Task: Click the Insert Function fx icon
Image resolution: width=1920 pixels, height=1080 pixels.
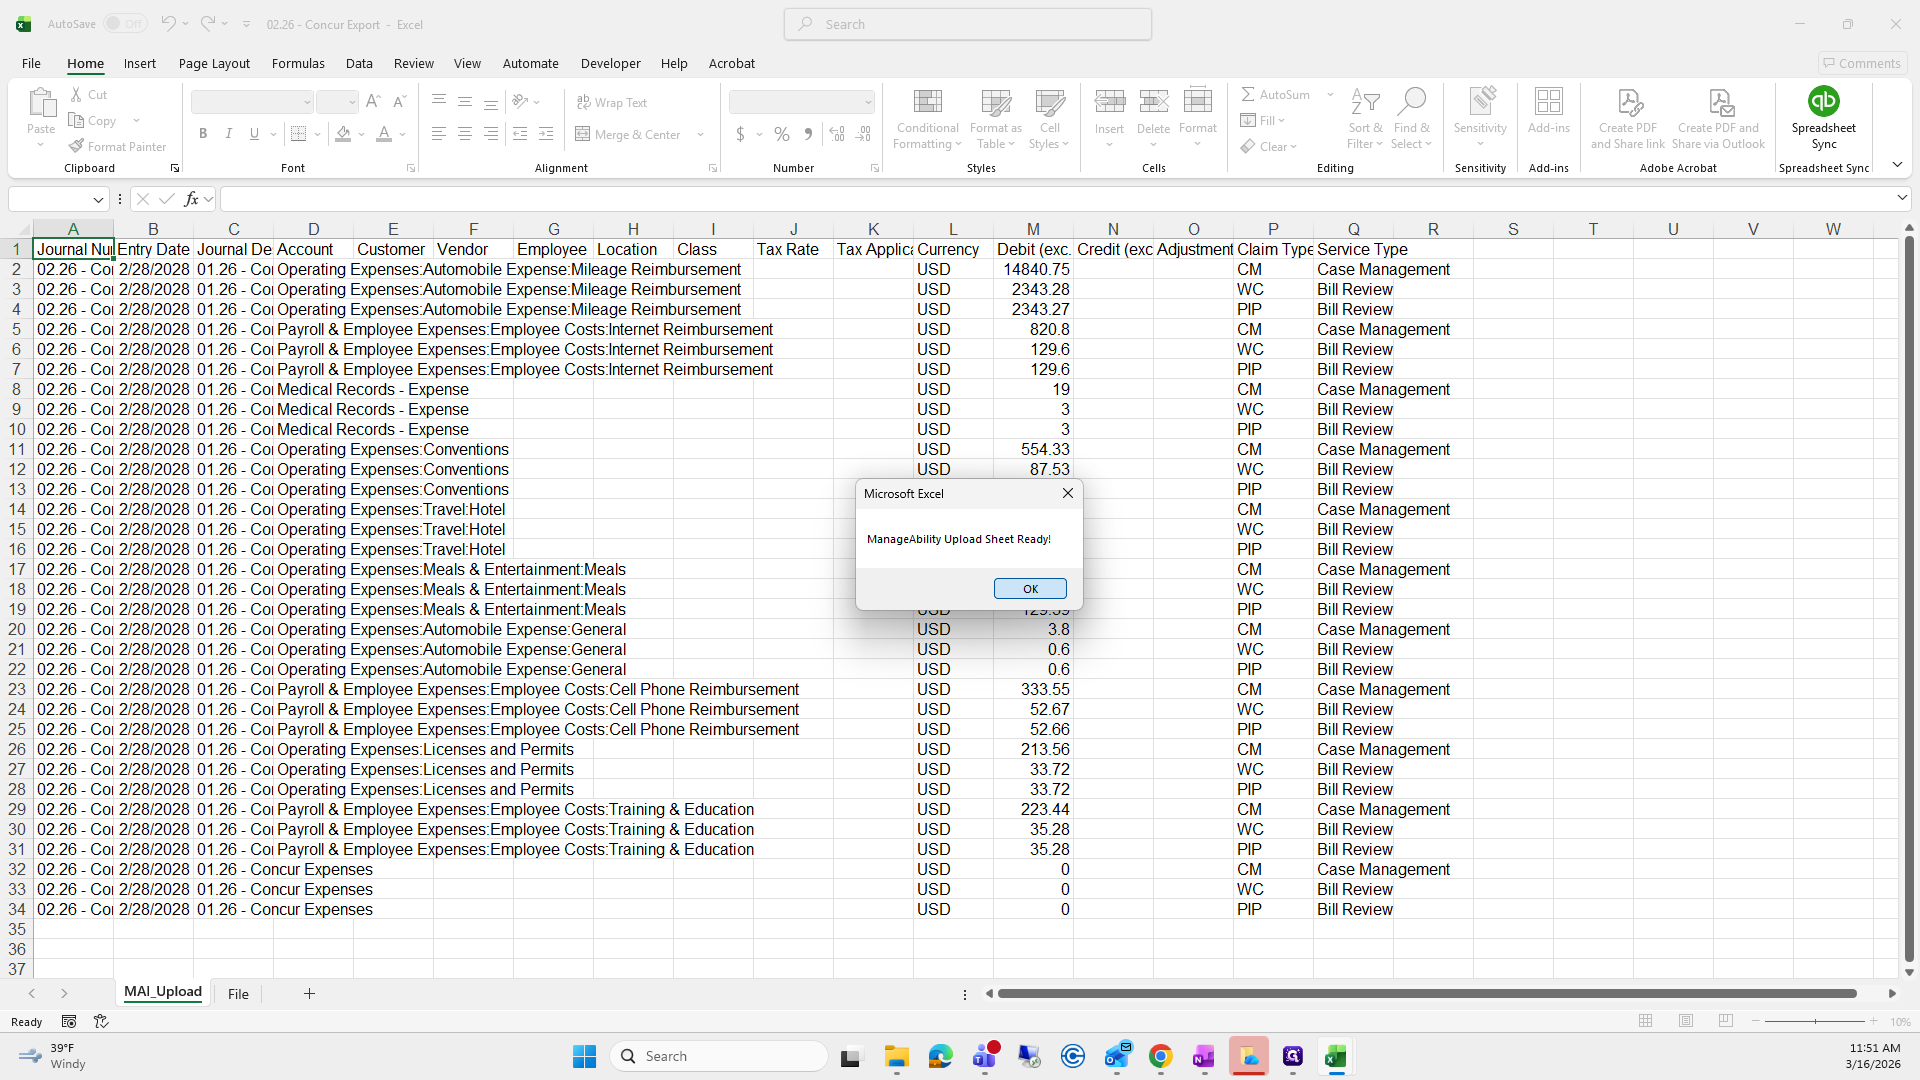Action: (191, 199)
